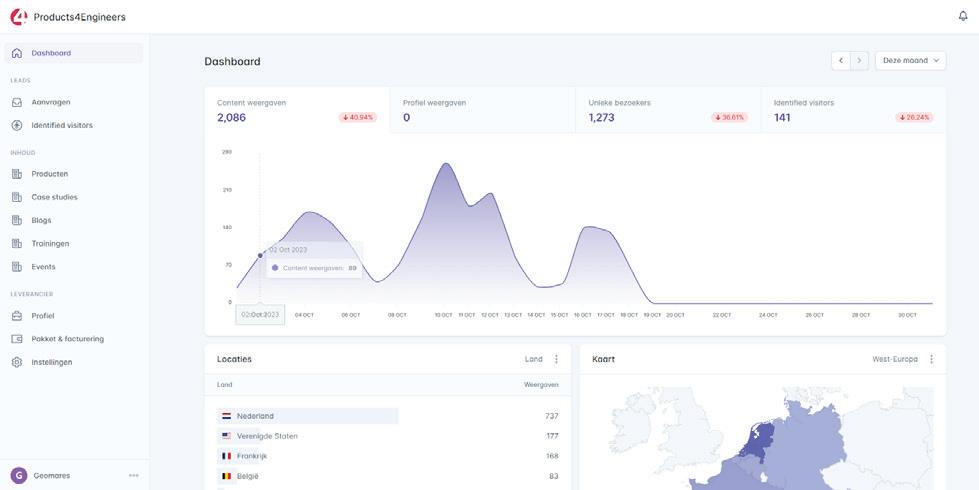This screenshot has width=979, height=490.
Task: Click the 02 Oct data point on chart
Action: click(260, 255)
